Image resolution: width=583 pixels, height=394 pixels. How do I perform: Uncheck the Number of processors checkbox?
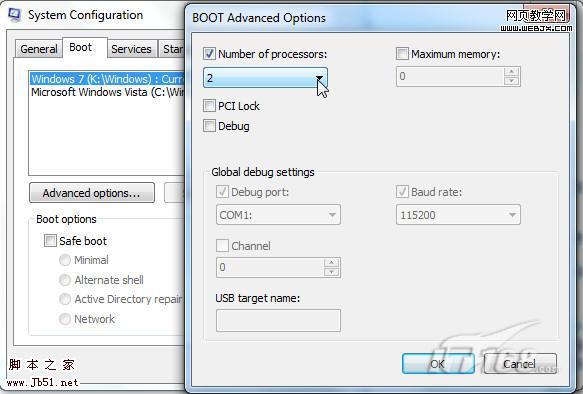[209, 54]
